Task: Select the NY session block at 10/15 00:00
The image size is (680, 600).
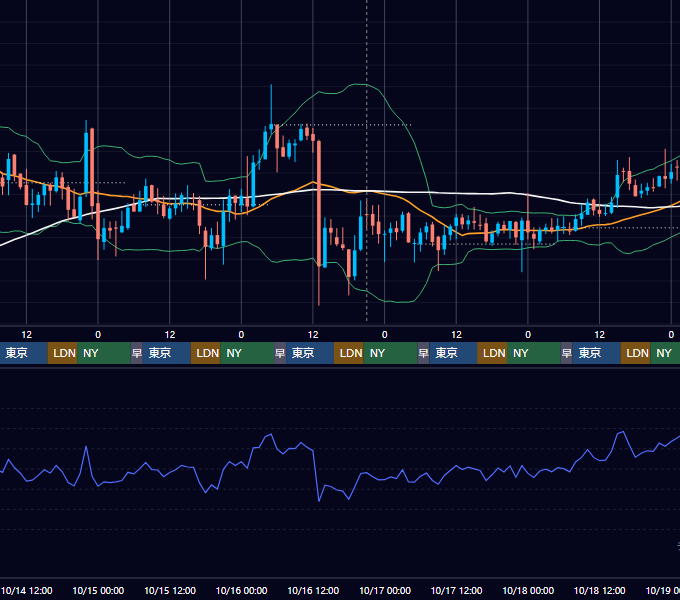Action: click(x=104, y=353)
